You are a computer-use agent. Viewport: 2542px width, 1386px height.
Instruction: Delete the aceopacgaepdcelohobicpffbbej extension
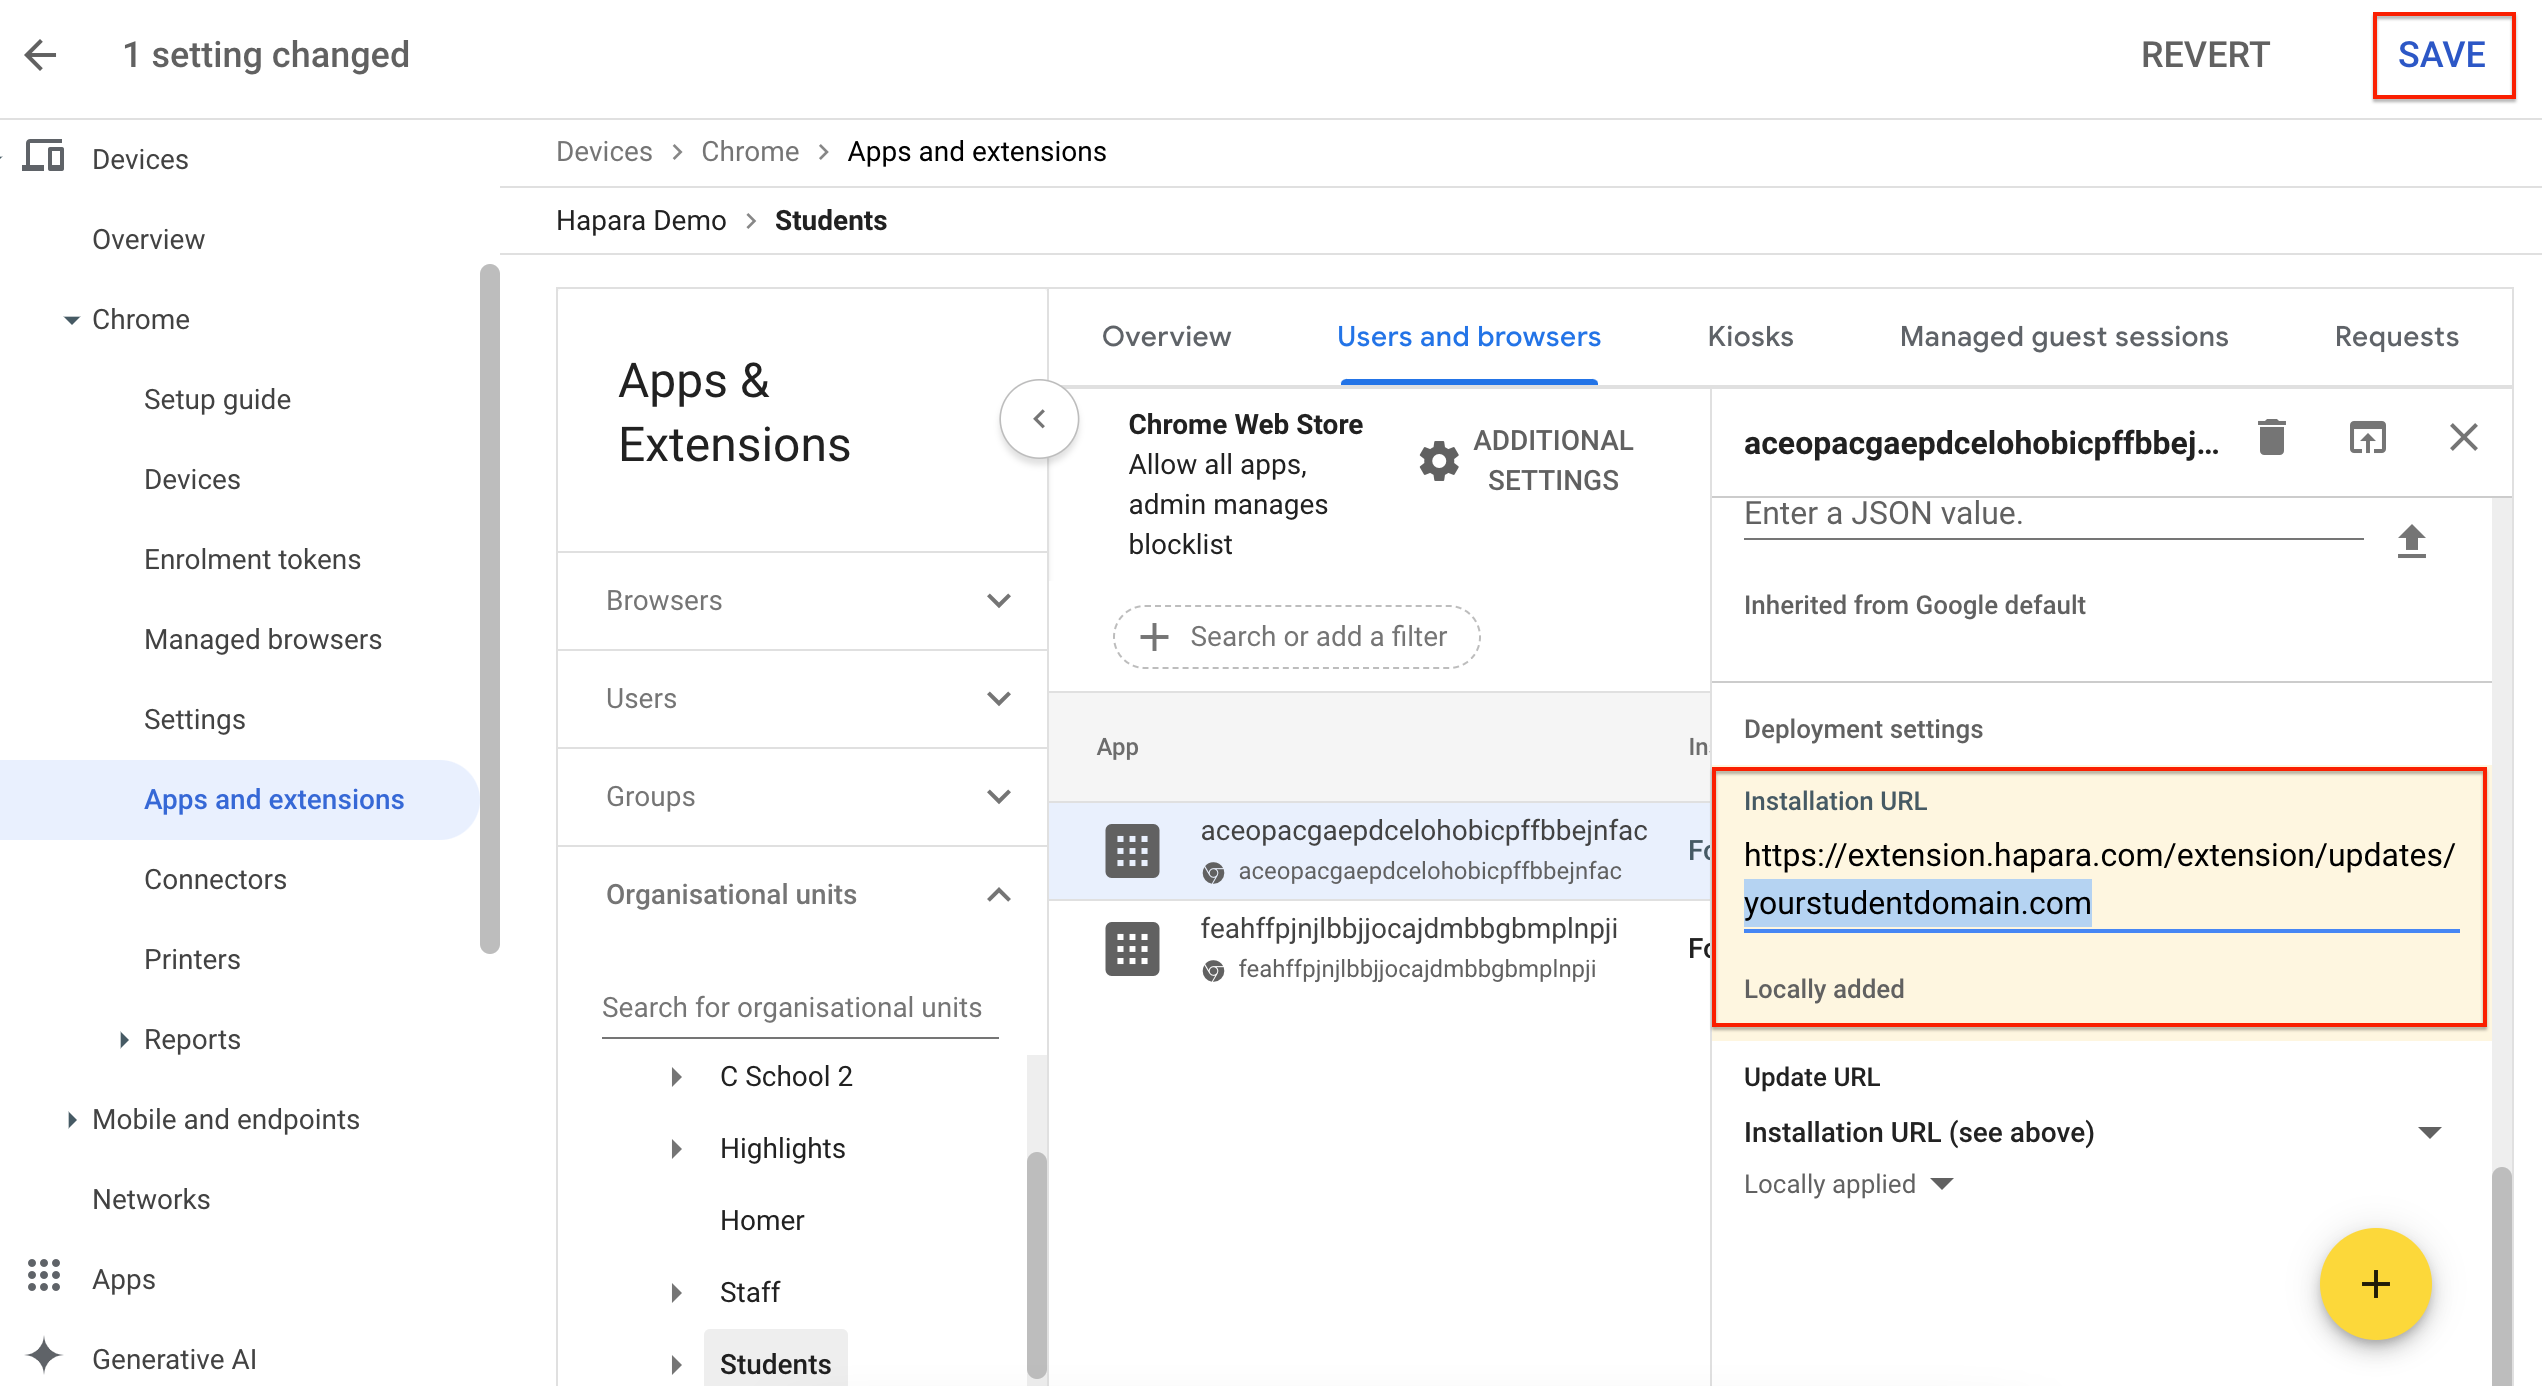(2271, 437)
